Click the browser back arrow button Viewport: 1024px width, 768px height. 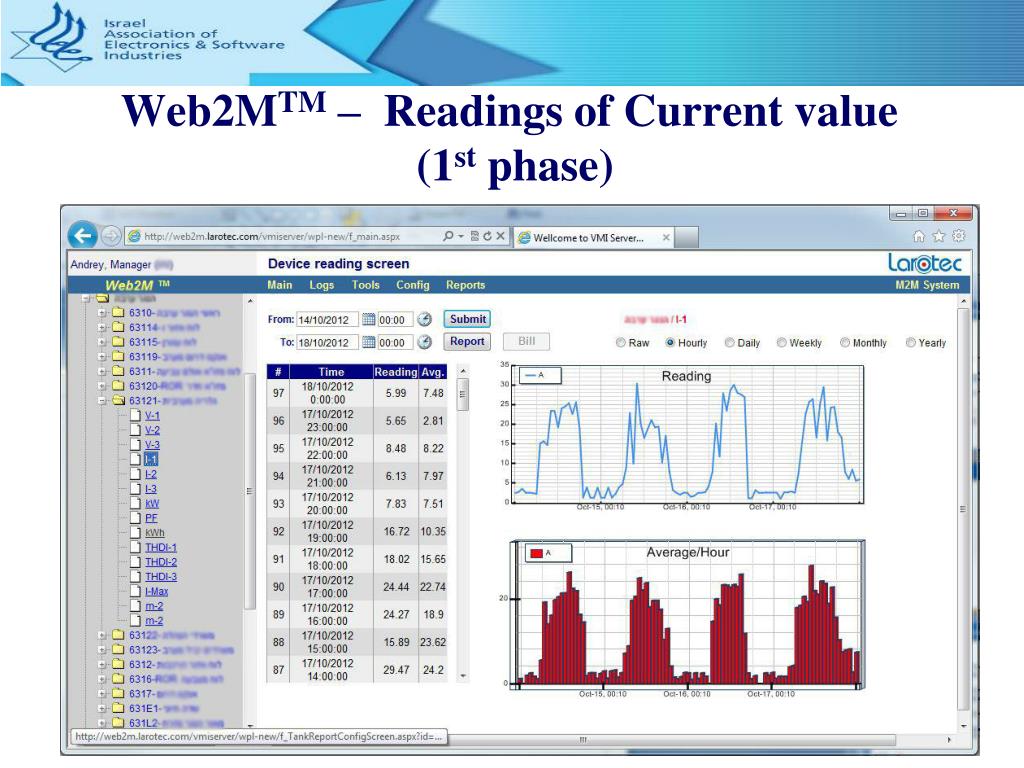click(x=82, y=236)
